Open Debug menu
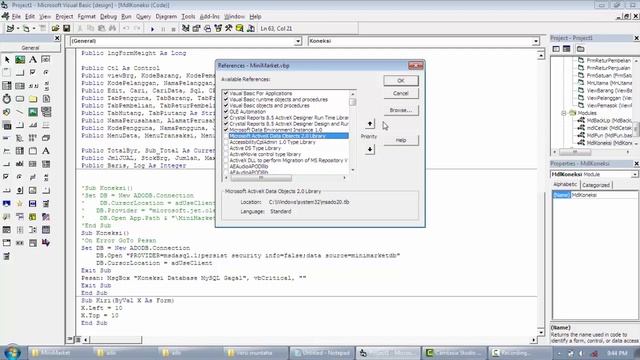The height and width of the screenshot is (360, 640). click(108, 17)
